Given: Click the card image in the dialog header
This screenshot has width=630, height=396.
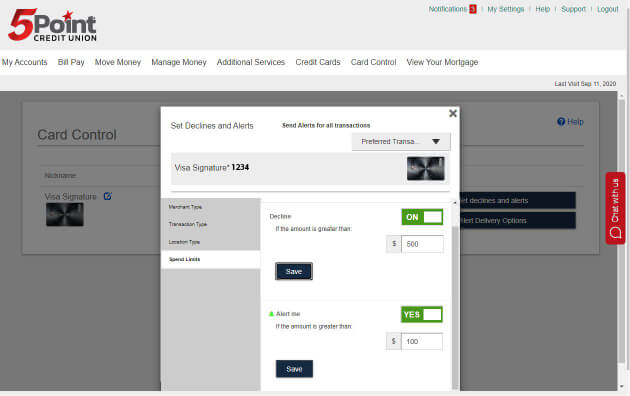Looking at the screenshot, I should tap(425, 168).
